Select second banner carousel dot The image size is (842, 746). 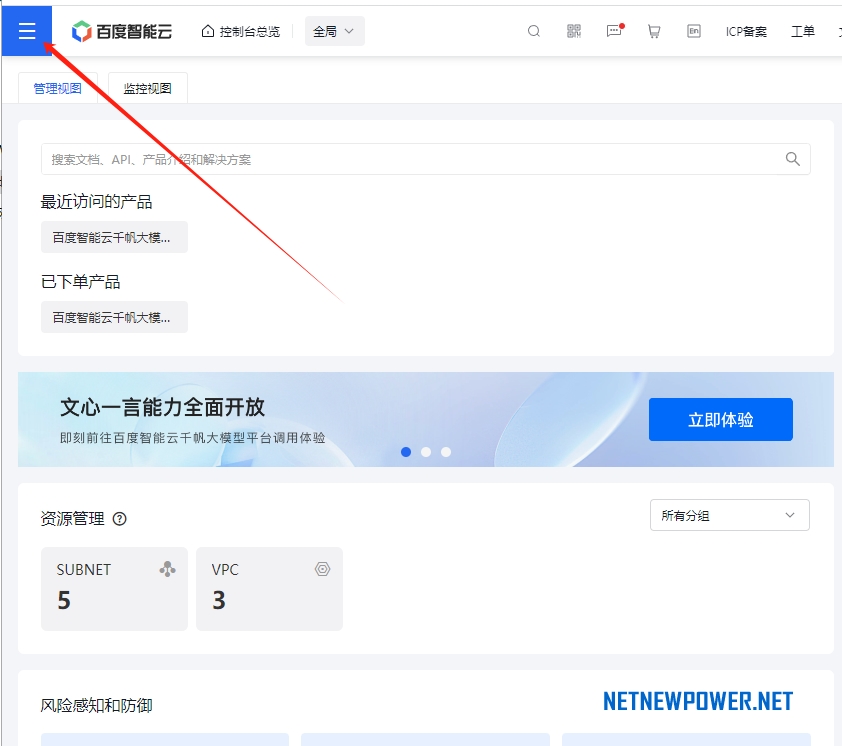pyautogui.click(x=426, y=452)
